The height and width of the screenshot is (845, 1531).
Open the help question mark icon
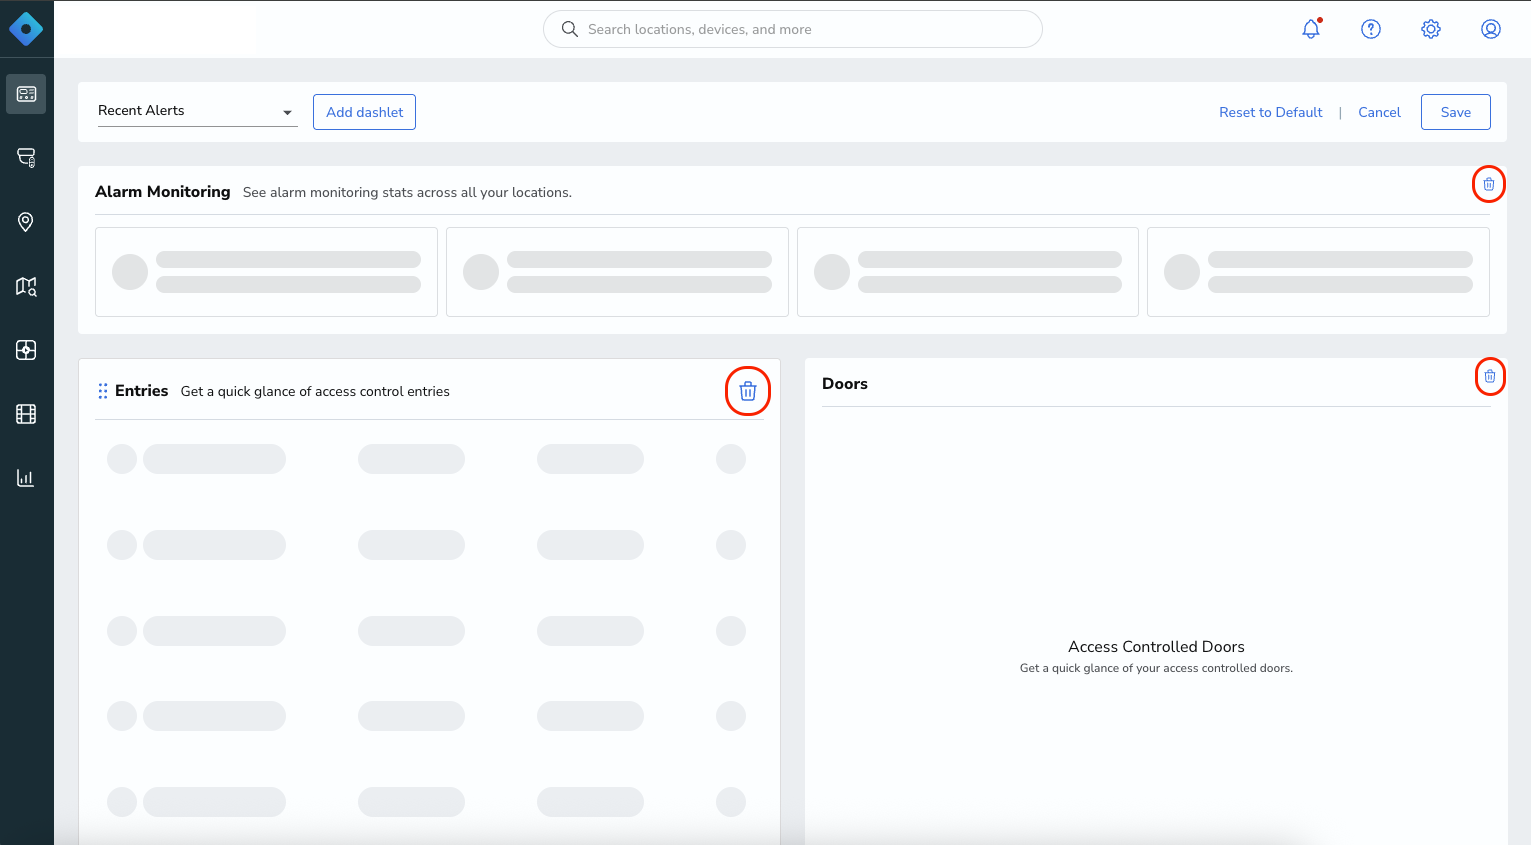1371,29
